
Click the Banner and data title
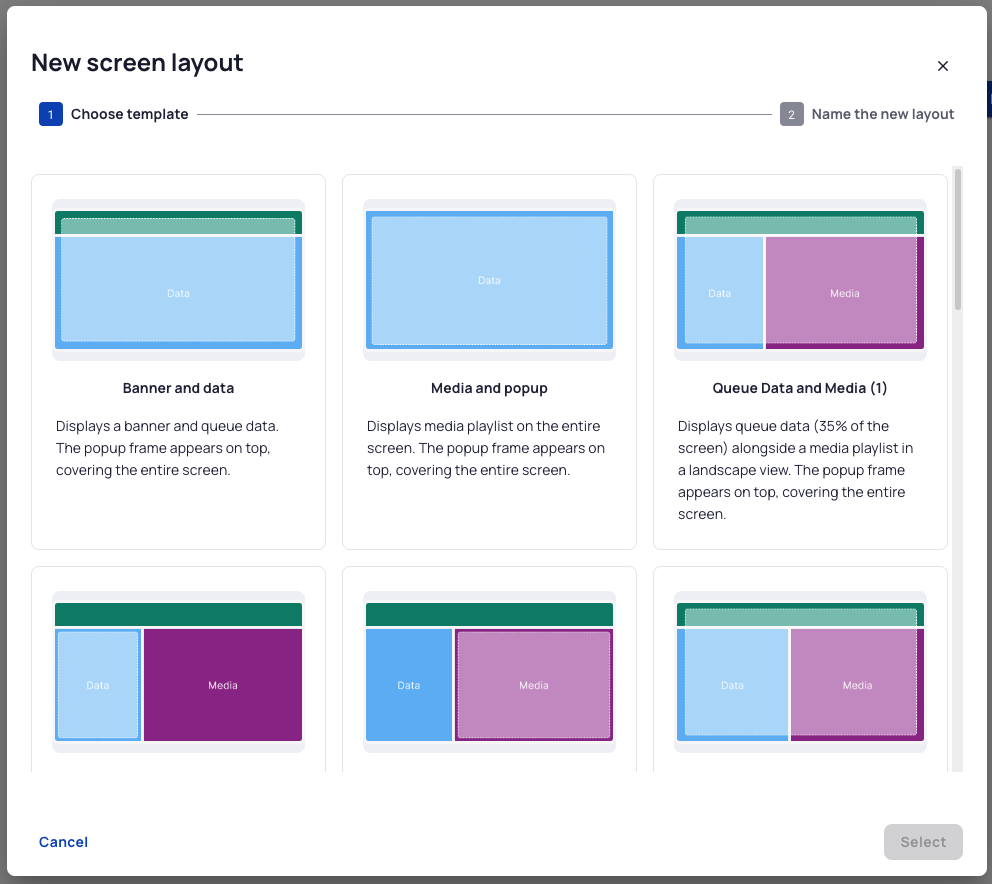178,388
